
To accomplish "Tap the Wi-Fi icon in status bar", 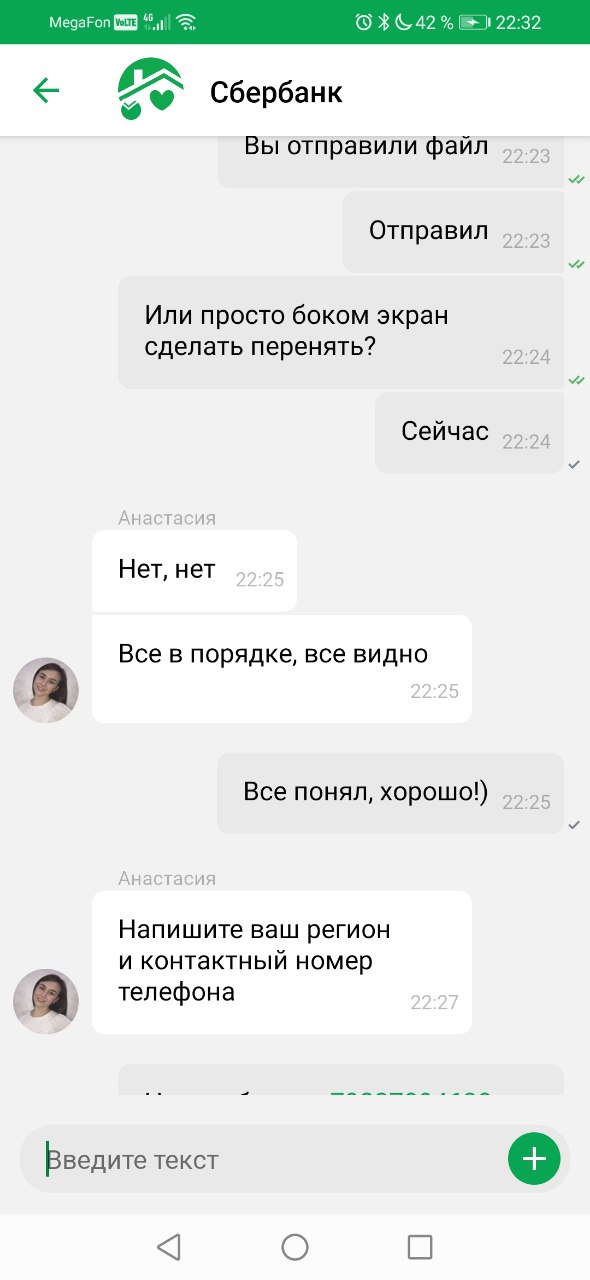I will pos(187,22).
